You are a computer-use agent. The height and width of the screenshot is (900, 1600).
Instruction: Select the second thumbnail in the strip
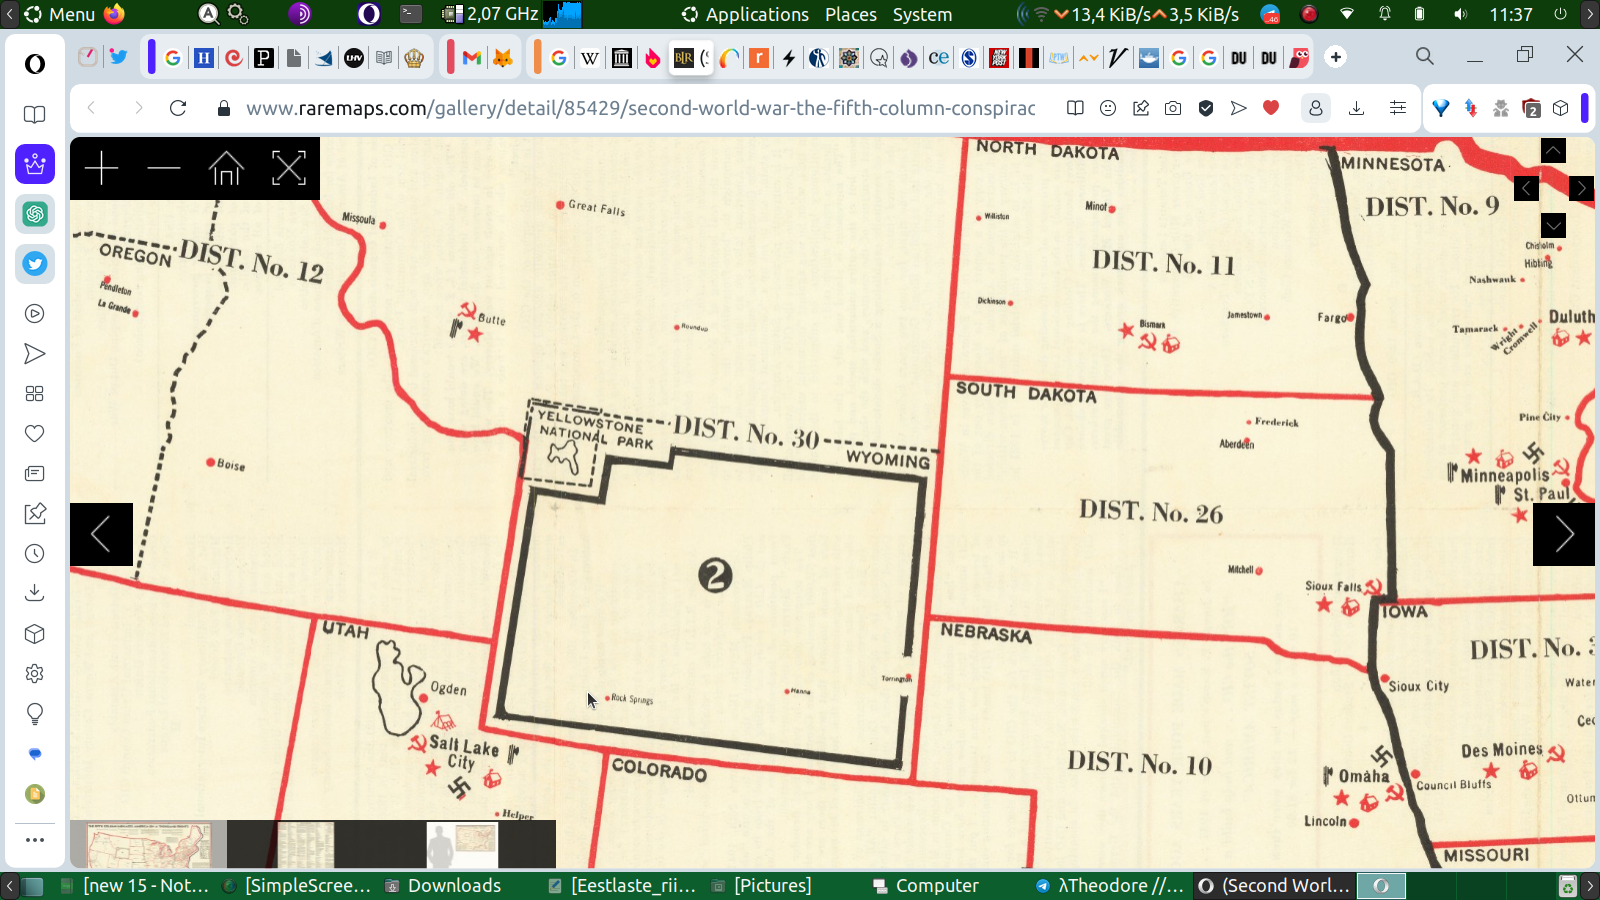pos(306,844)
